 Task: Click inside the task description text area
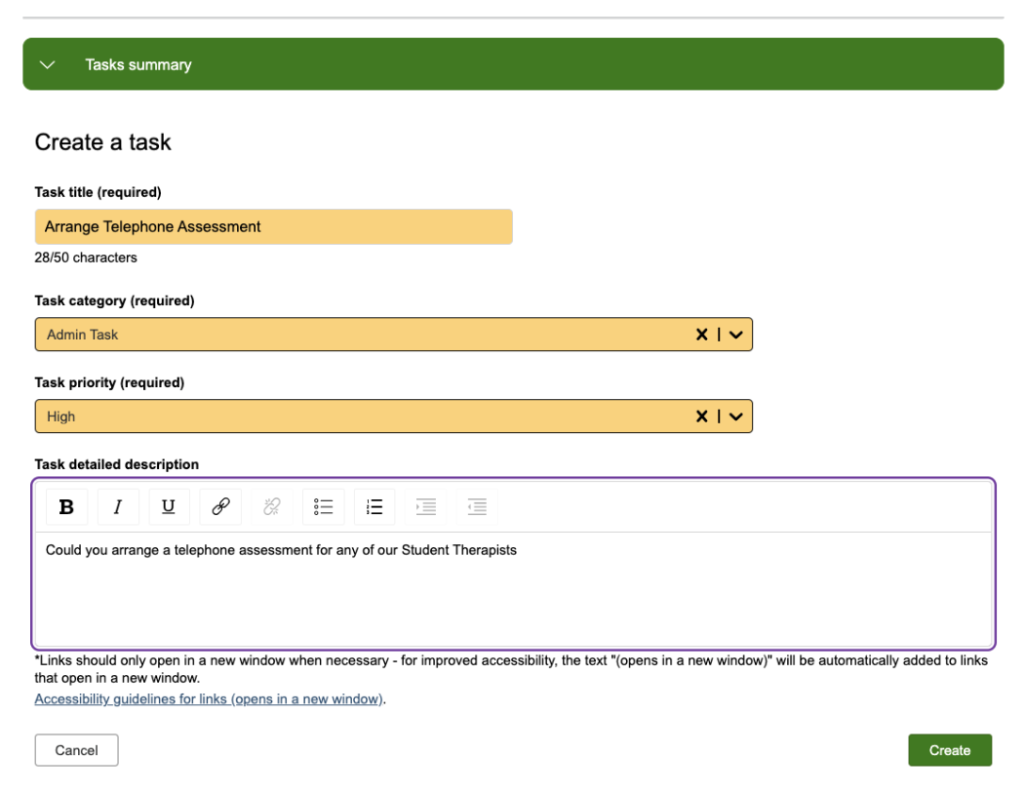point(512,590)
